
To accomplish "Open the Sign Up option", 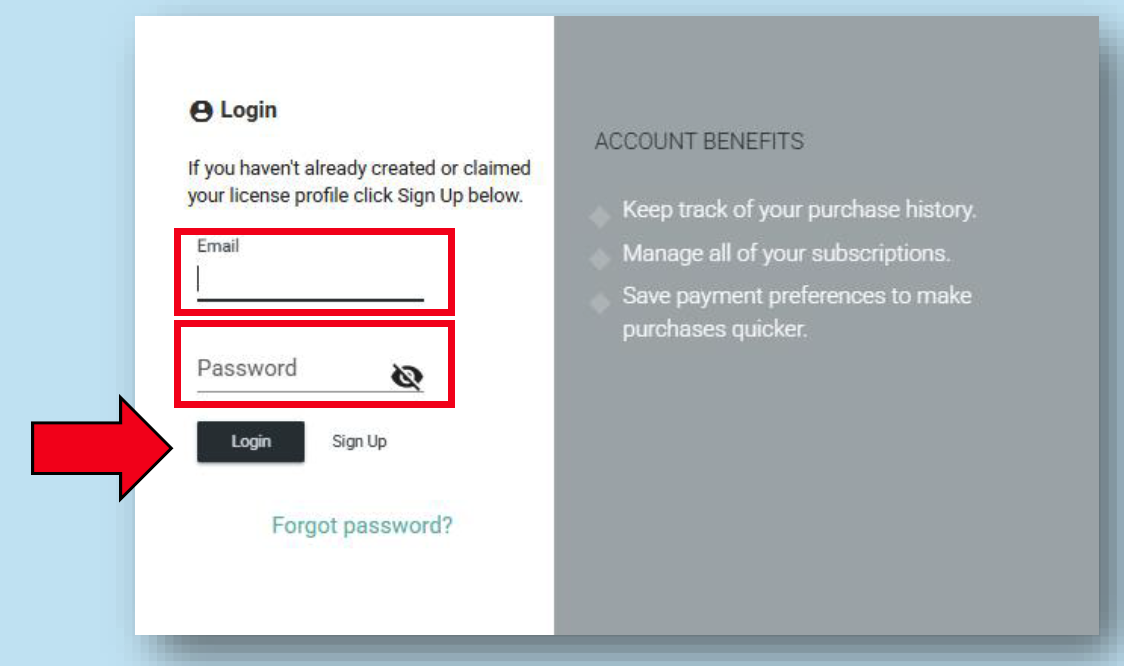I will [359, 442].
